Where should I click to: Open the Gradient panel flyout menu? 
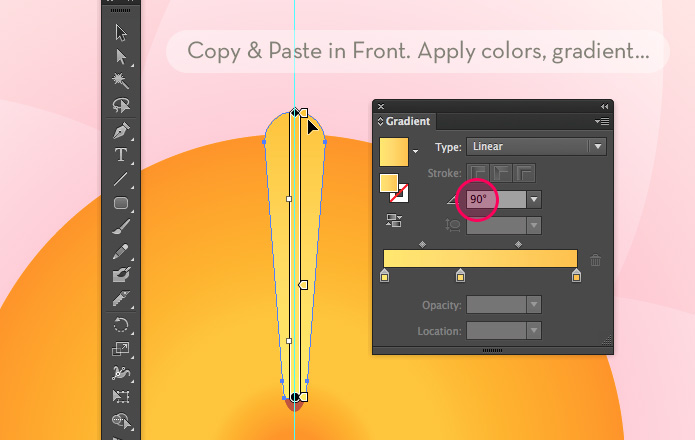[x=602, y=121]
